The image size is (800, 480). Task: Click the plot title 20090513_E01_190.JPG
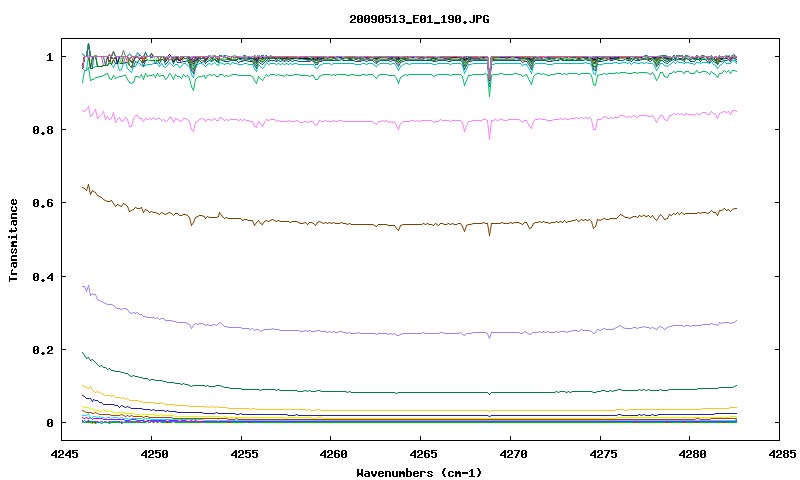(x=419, y=19)
